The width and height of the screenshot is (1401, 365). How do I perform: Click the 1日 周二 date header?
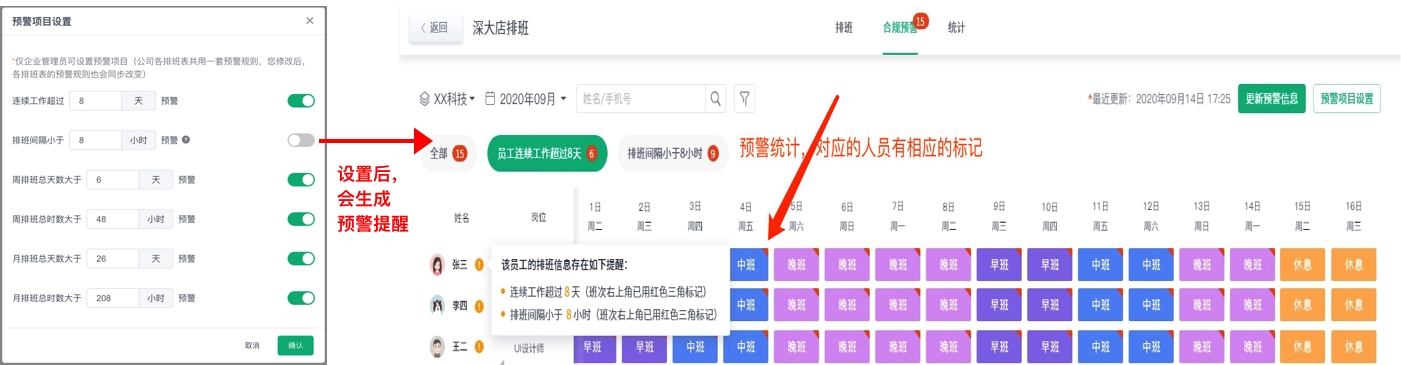point(595,217)
